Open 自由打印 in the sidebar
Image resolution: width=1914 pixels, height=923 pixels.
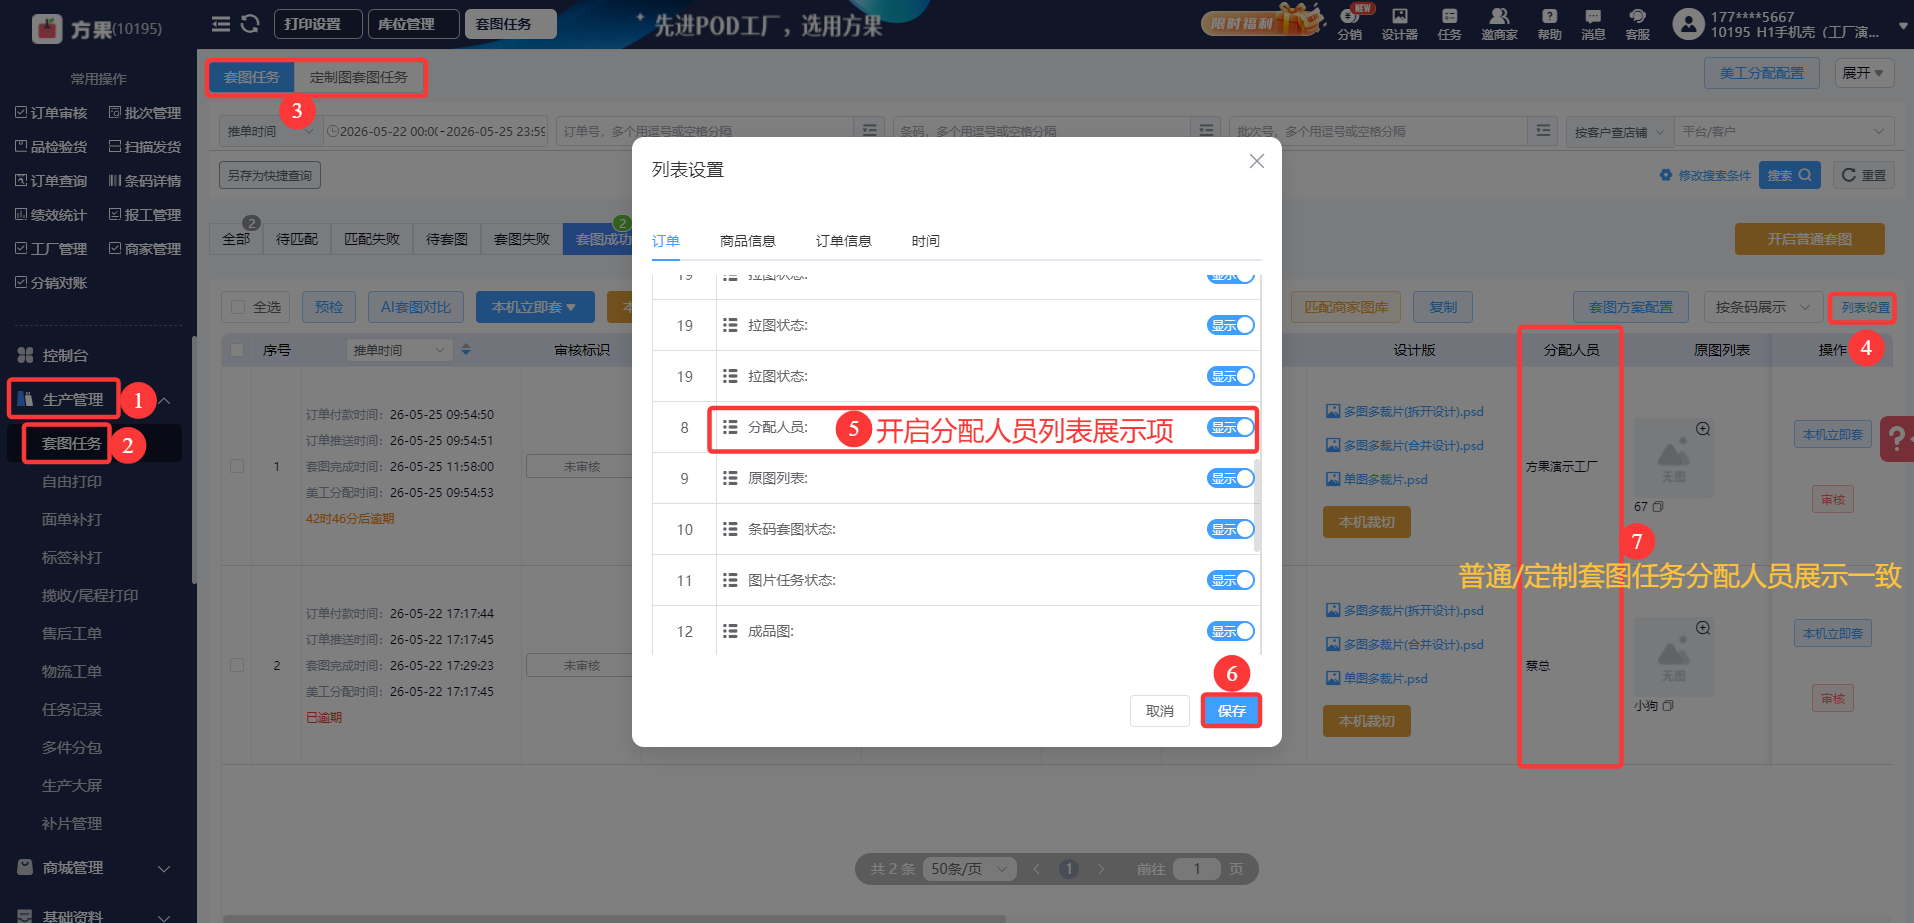72,481
